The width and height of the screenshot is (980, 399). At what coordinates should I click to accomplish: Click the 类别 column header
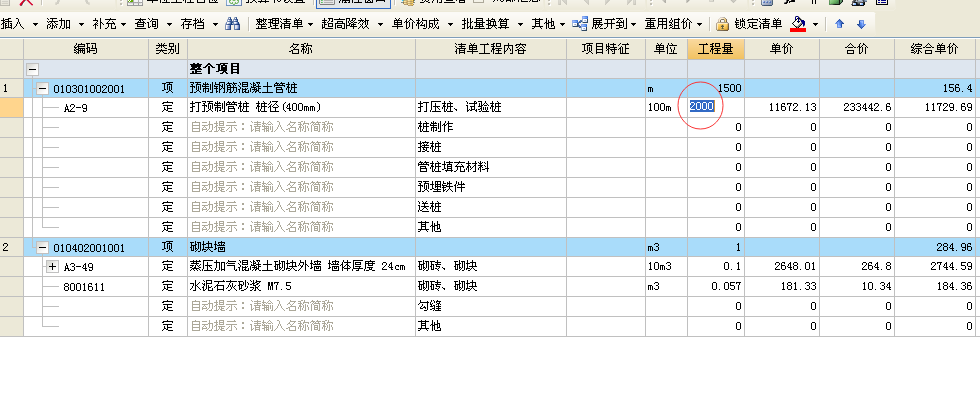coord(168,49)
